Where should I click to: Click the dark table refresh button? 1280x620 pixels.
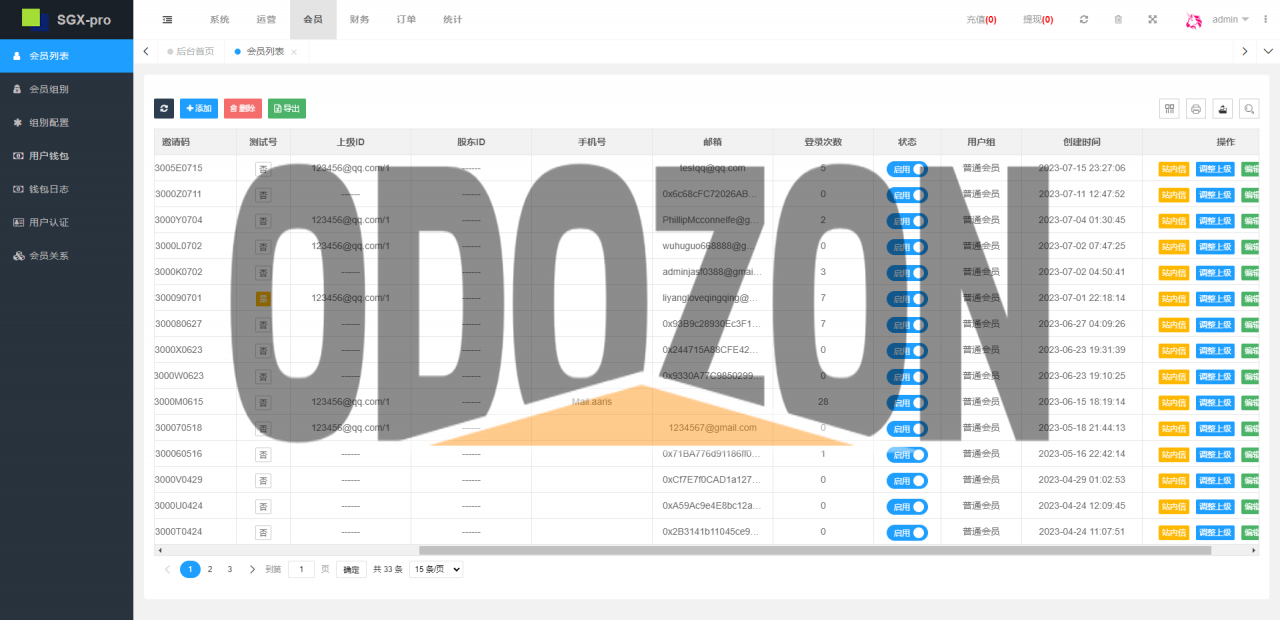tap(164, 108)
